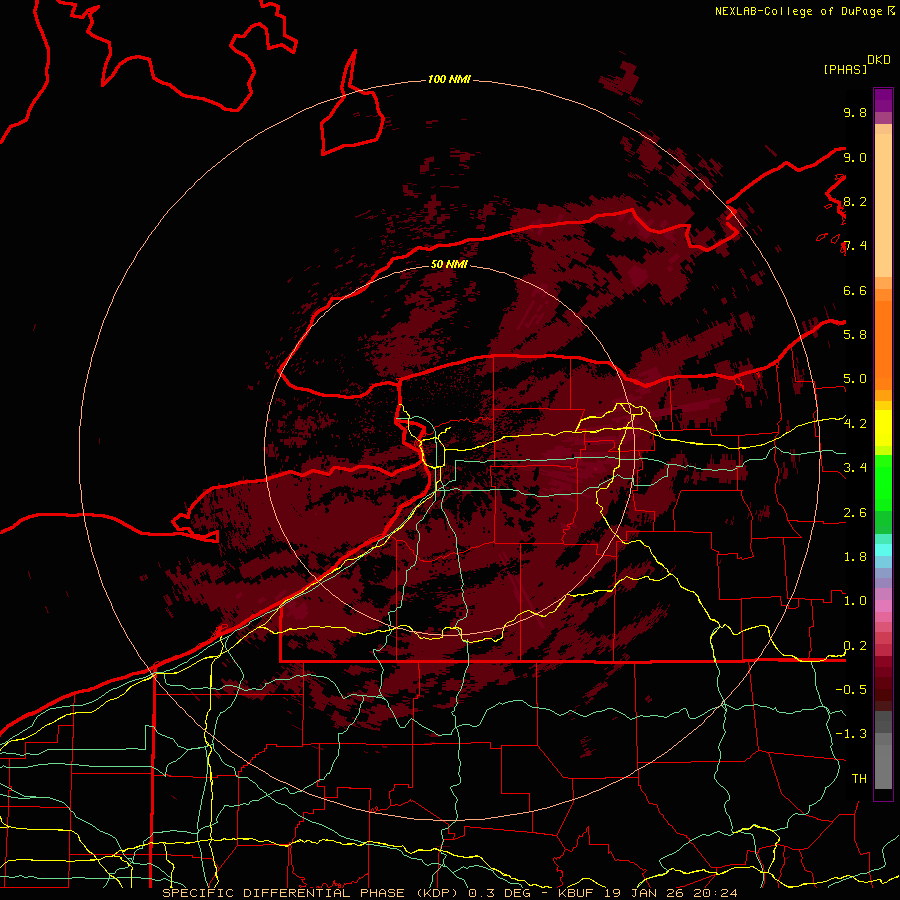The image size is (900, 900).
Task: Click the 1.8 scale value label
Action: 855,557
